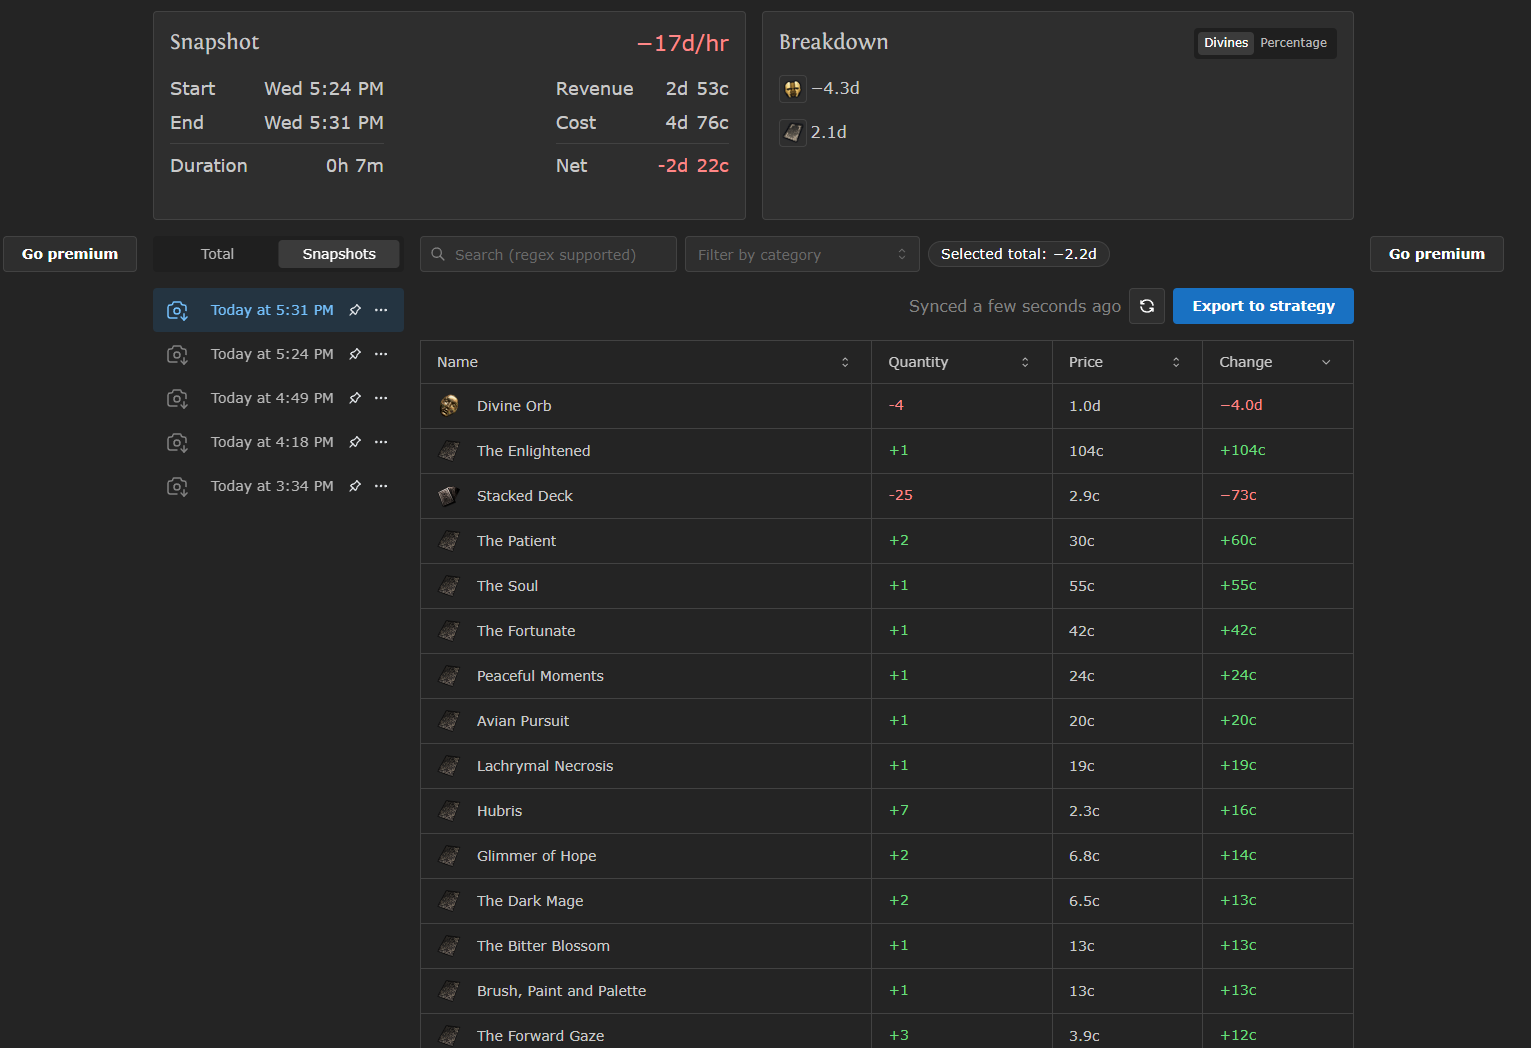Click The Enlightened 104c price cell
1531x1048 pixels.
click(x=1127, y=451)
